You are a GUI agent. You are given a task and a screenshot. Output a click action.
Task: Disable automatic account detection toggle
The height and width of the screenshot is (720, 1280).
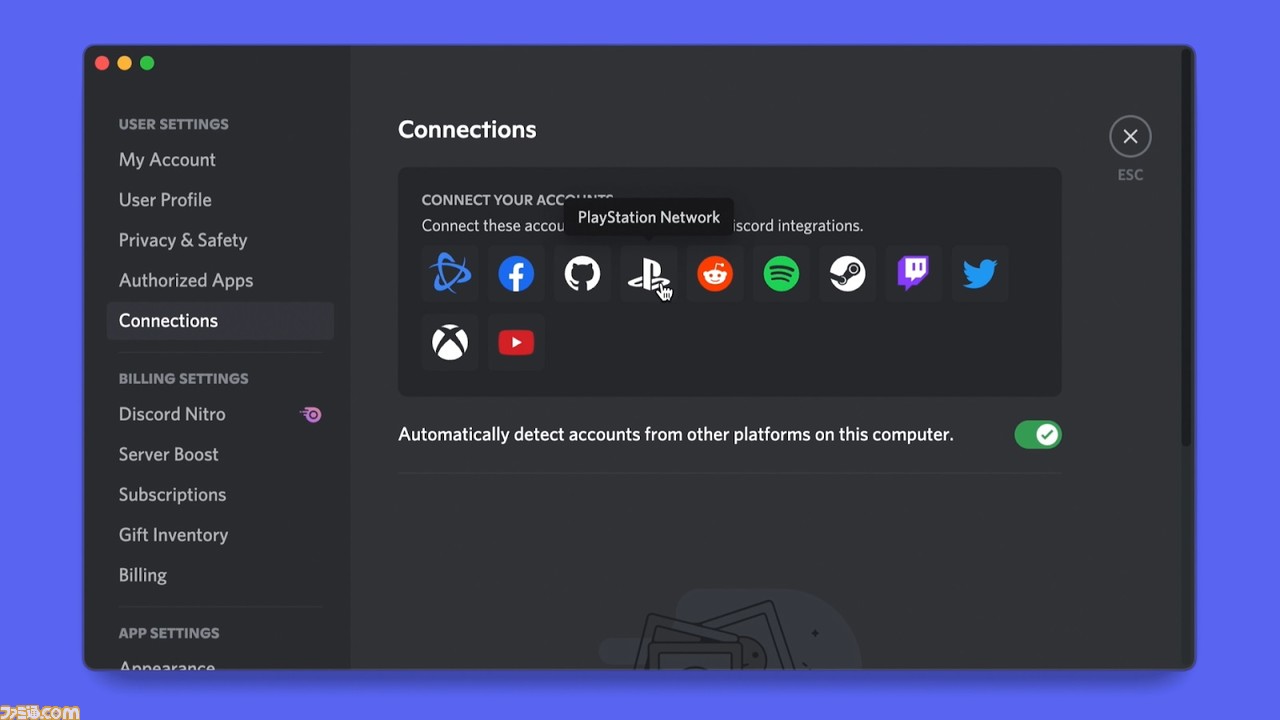[1038, 434]
